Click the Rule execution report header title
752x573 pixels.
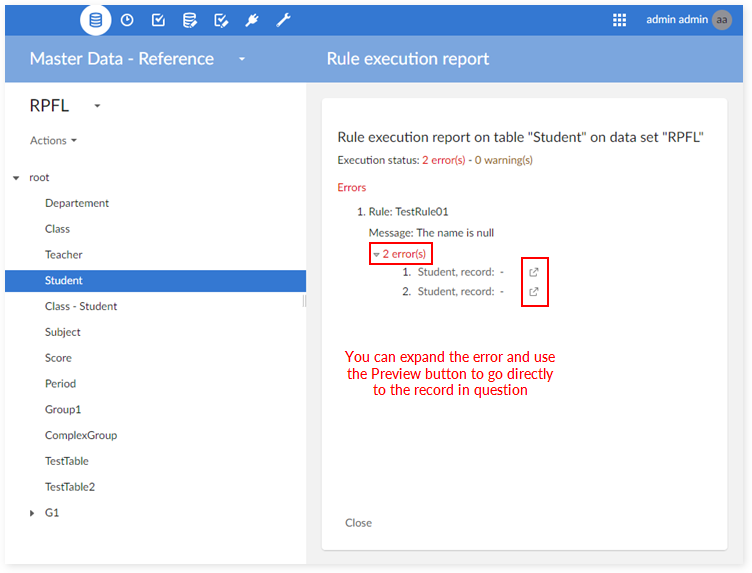point(408,58)
